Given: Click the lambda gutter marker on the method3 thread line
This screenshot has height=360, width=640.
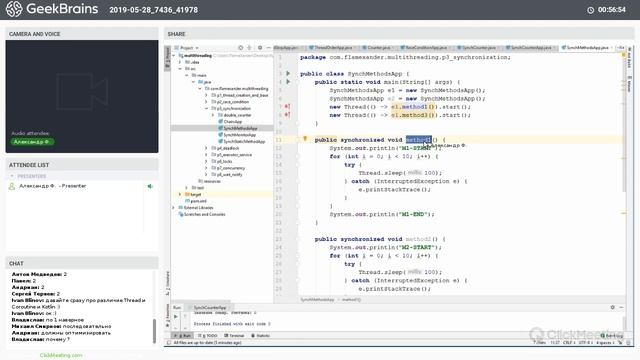Looking at the screenshot, I should (287, 115).
